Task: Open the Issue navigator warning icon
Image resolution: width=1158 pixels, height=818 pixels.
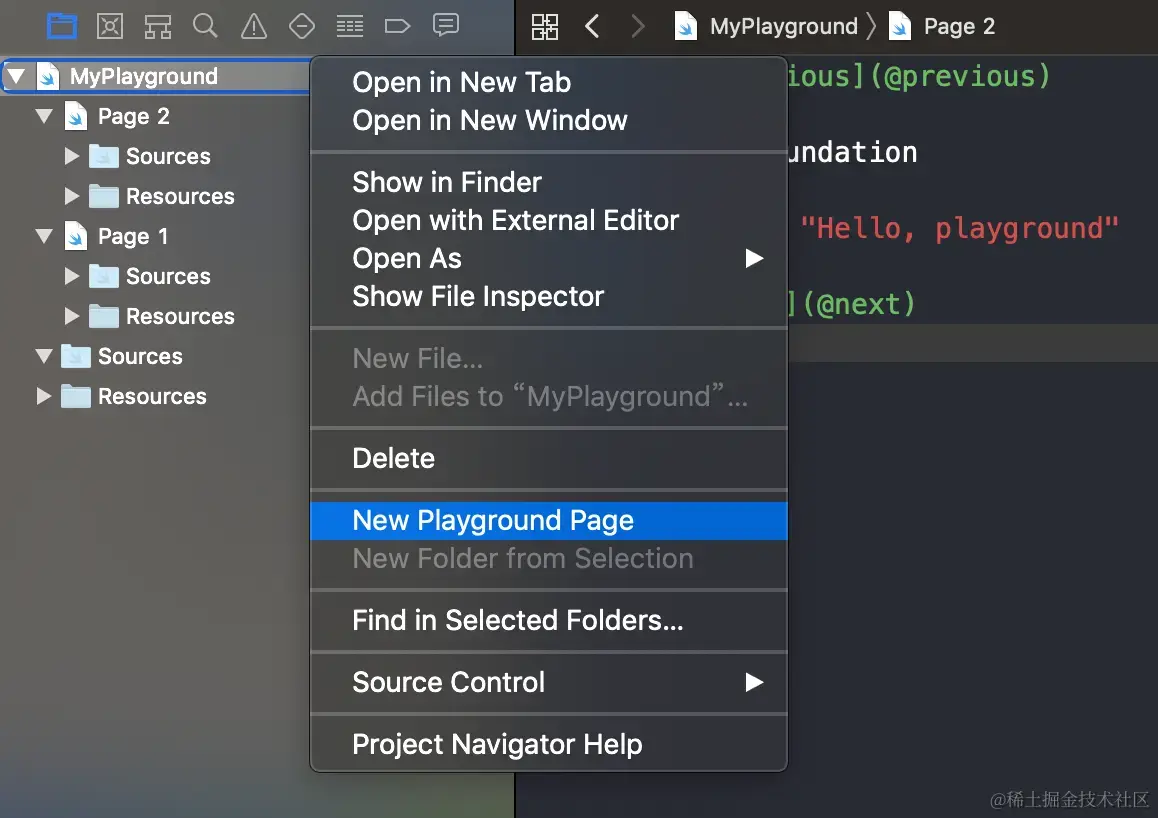Action: coord(254,27)
